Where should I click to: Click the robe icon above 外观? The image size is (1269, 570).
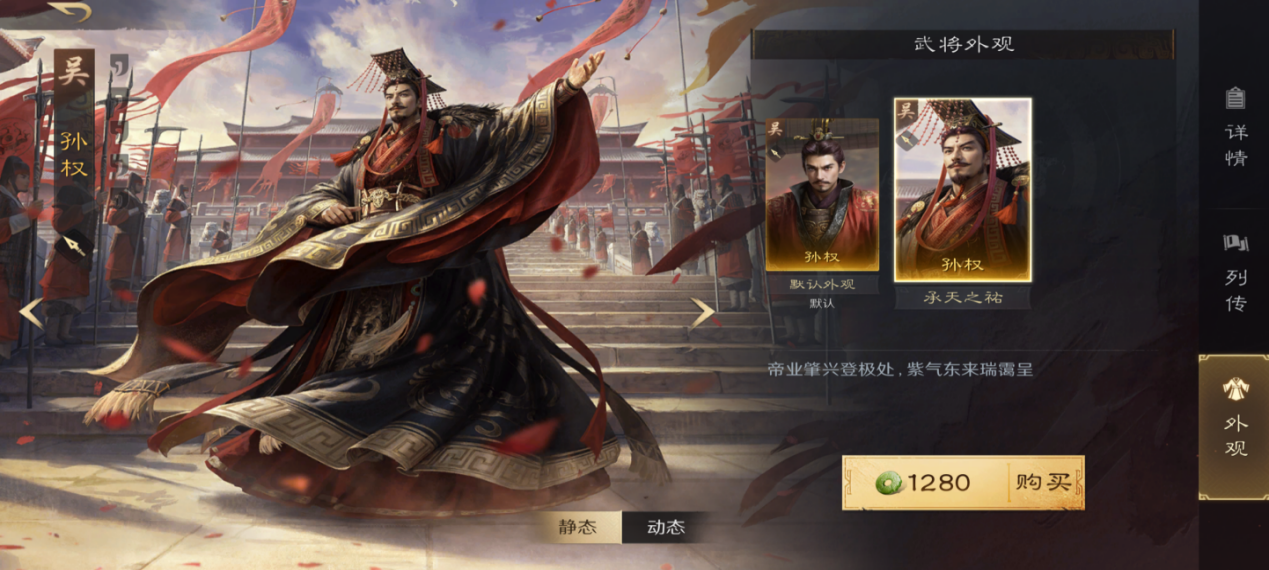[x=1236, y=388]
